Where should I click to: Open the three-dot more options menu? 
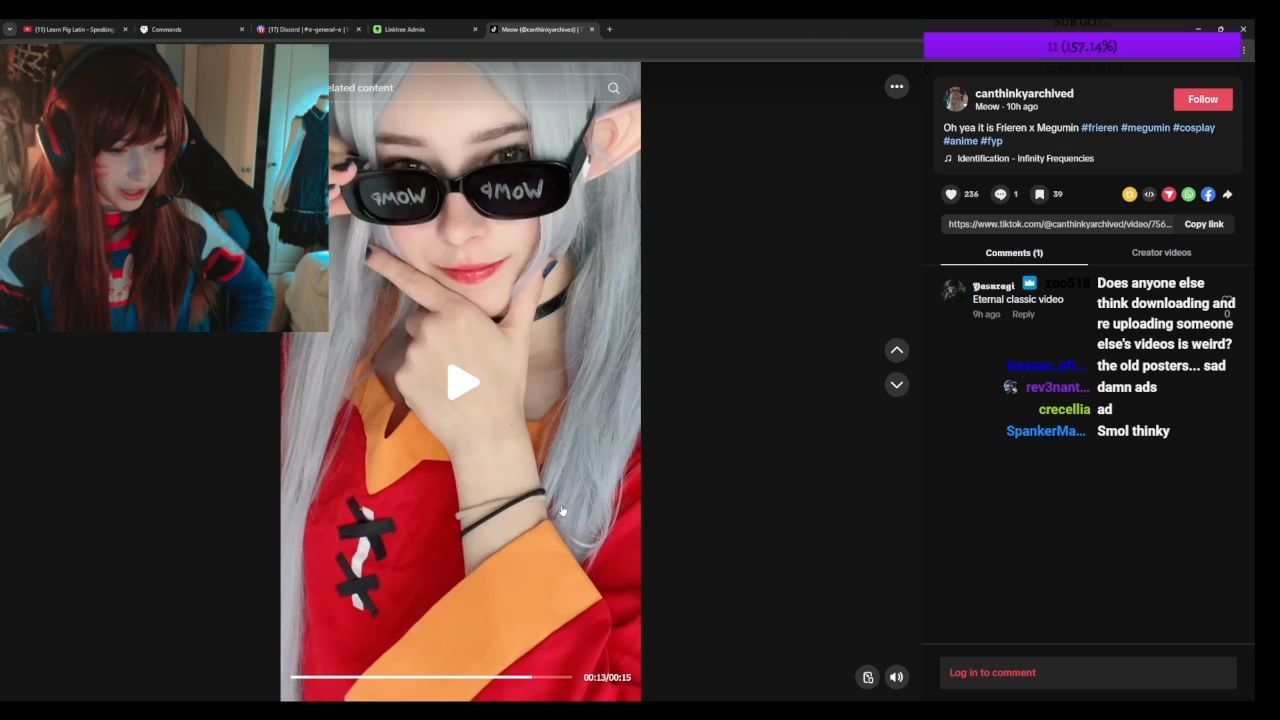pyautogui.click(x=896, y=87)
